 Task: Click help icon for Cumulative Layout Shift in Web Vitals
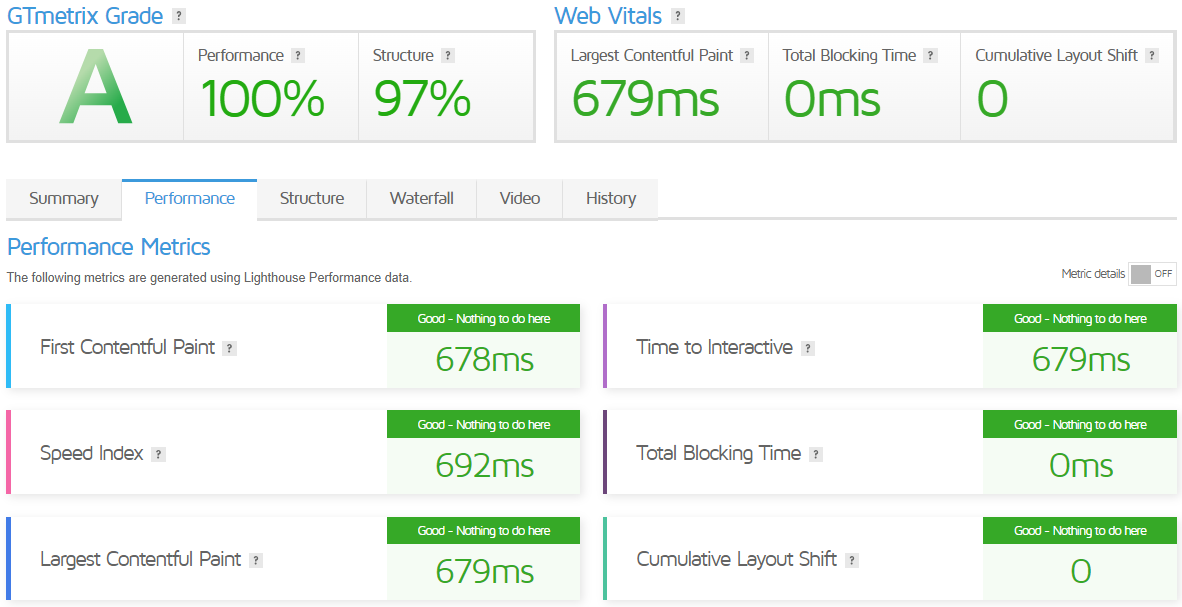tap(1152, 56)
